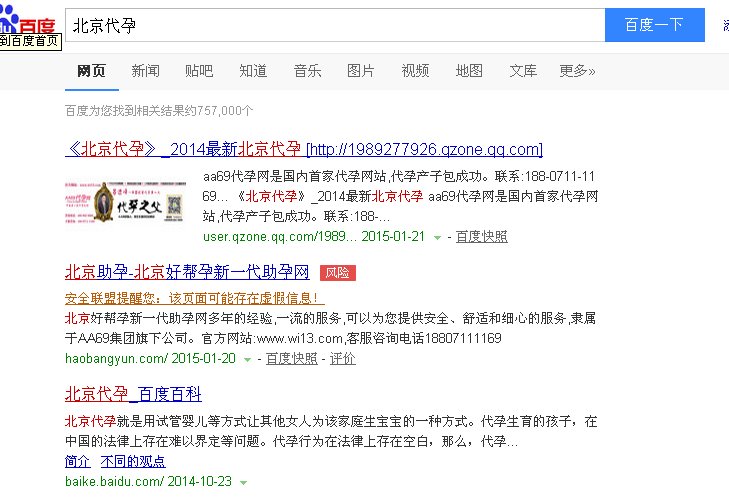
Task: Click the 不同的观点 sublink
Action: point(133,461)
